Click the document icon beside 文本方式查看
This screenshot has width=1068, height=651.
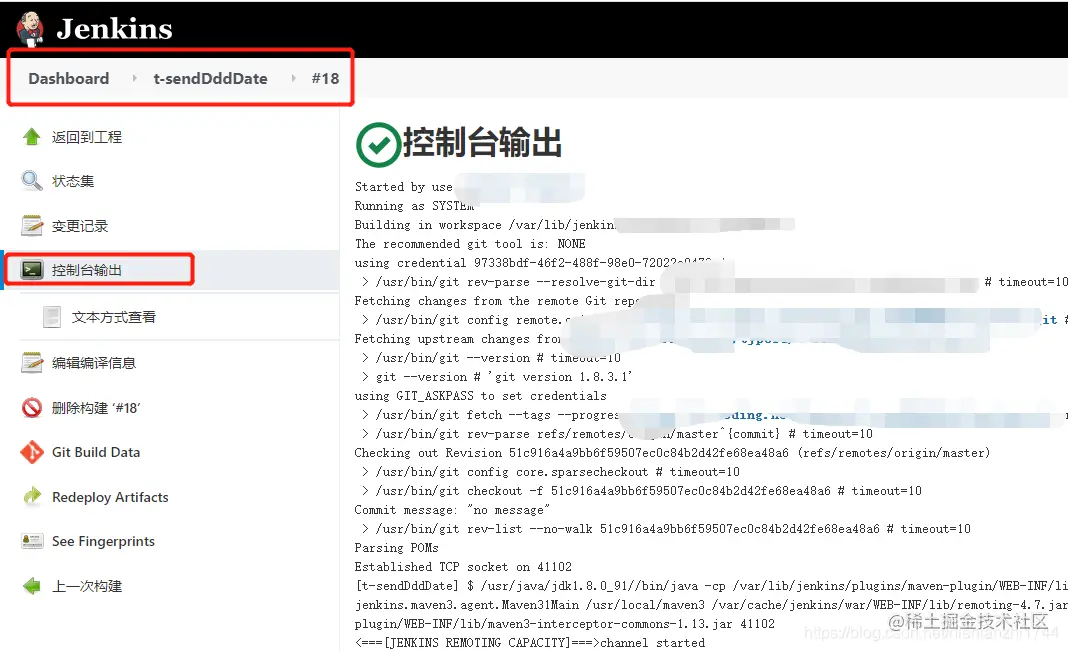pyautogui.click(x=52, y=317)
